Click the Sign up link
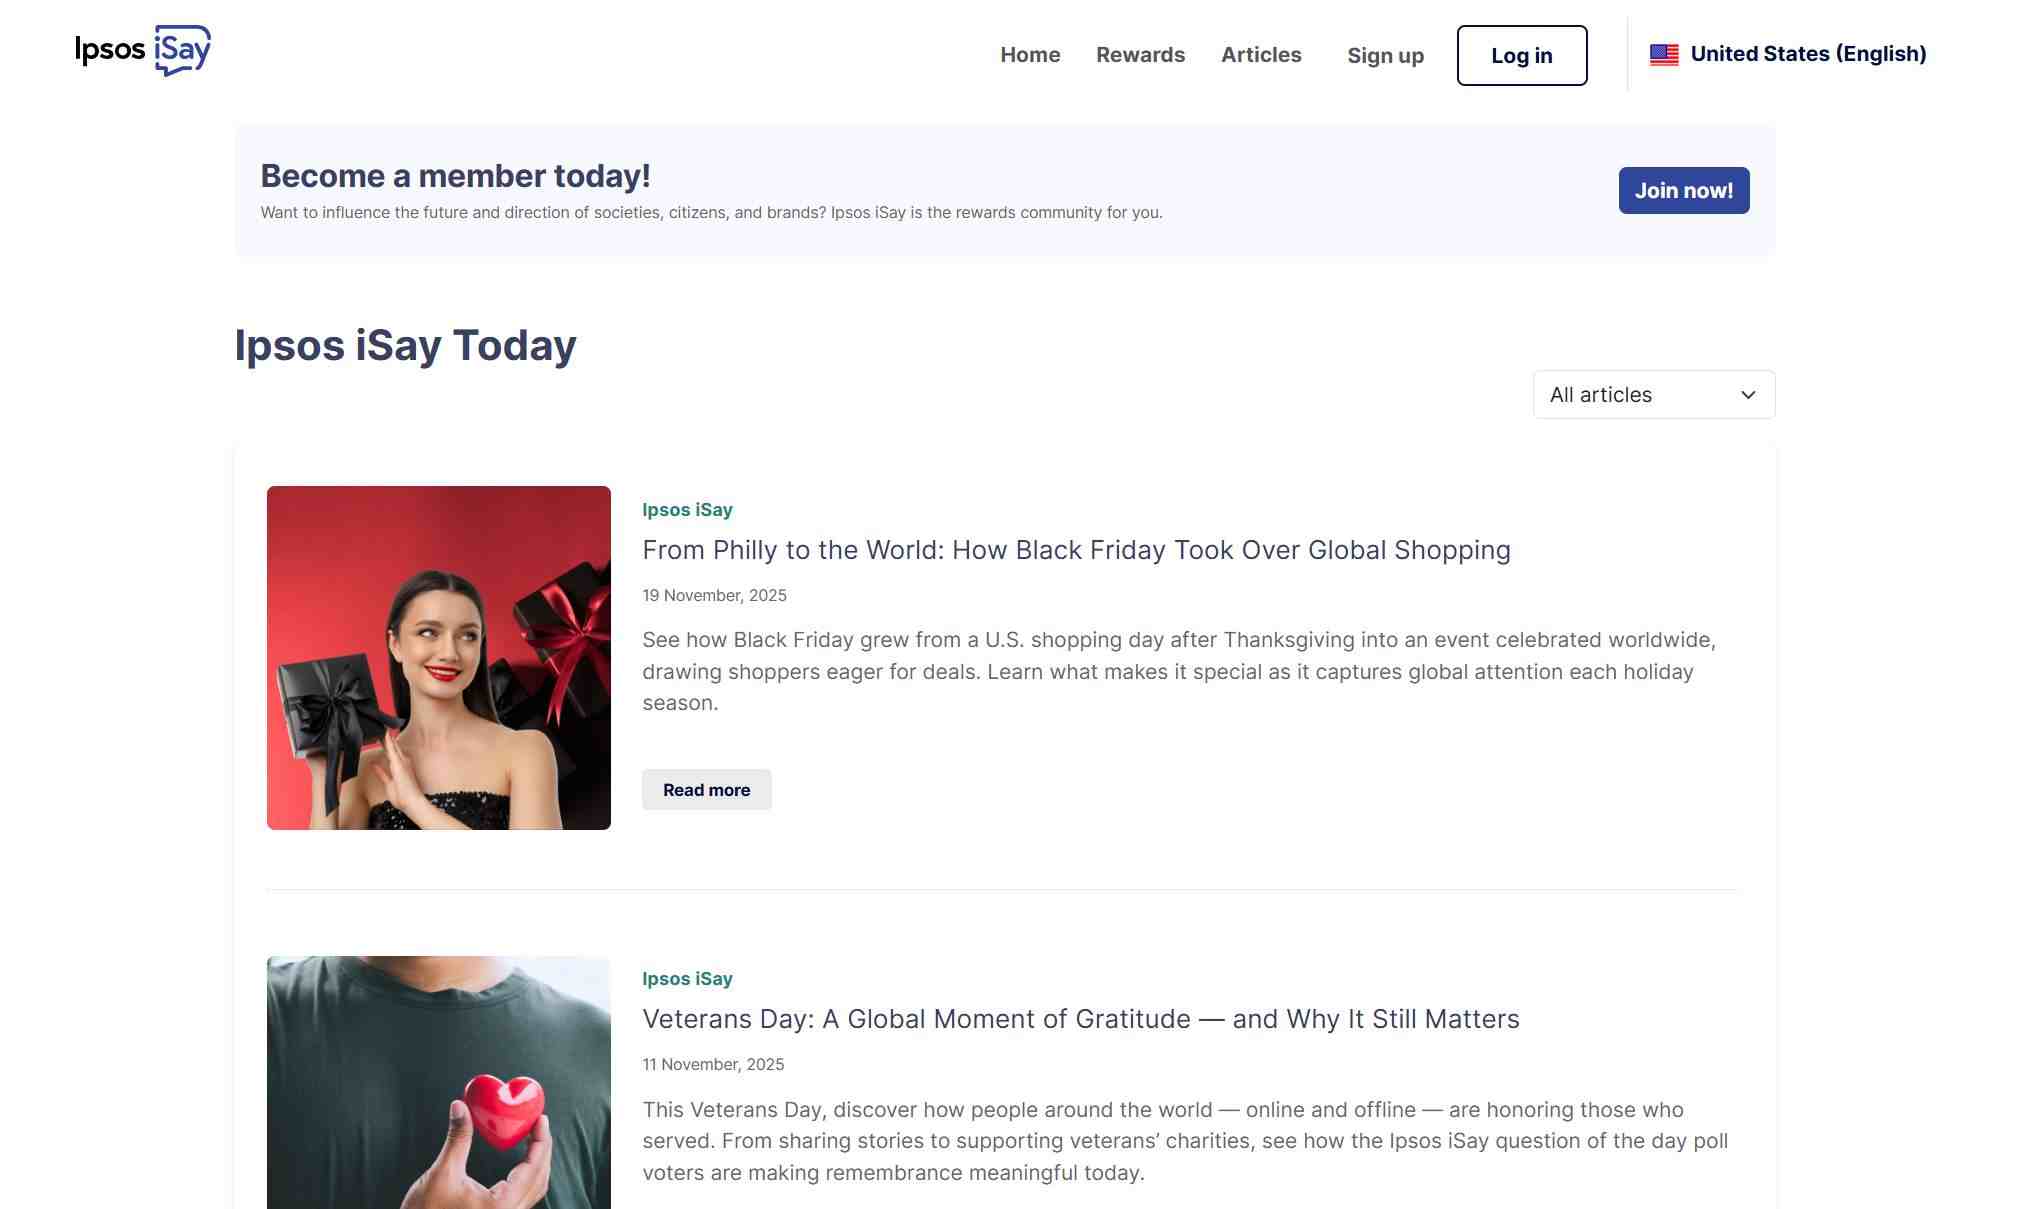This screenshot has height=1209, width=2028. click(1384, 56)
